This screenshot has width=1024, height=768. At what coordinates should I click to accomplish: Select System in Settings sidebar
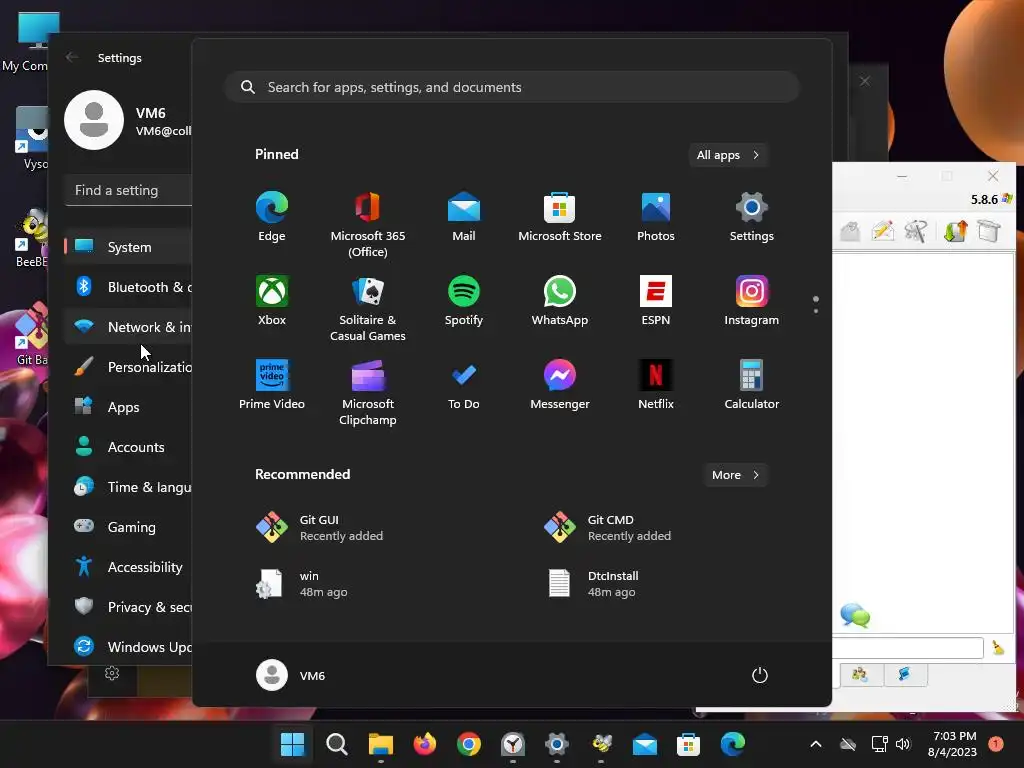coord(129,247)
